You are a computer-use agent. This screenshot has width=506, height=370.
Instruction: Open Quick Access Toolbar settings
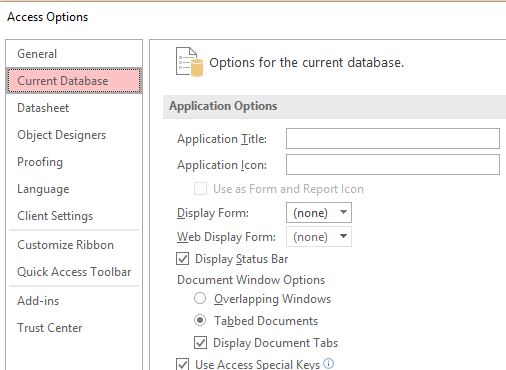coord(74,272)
